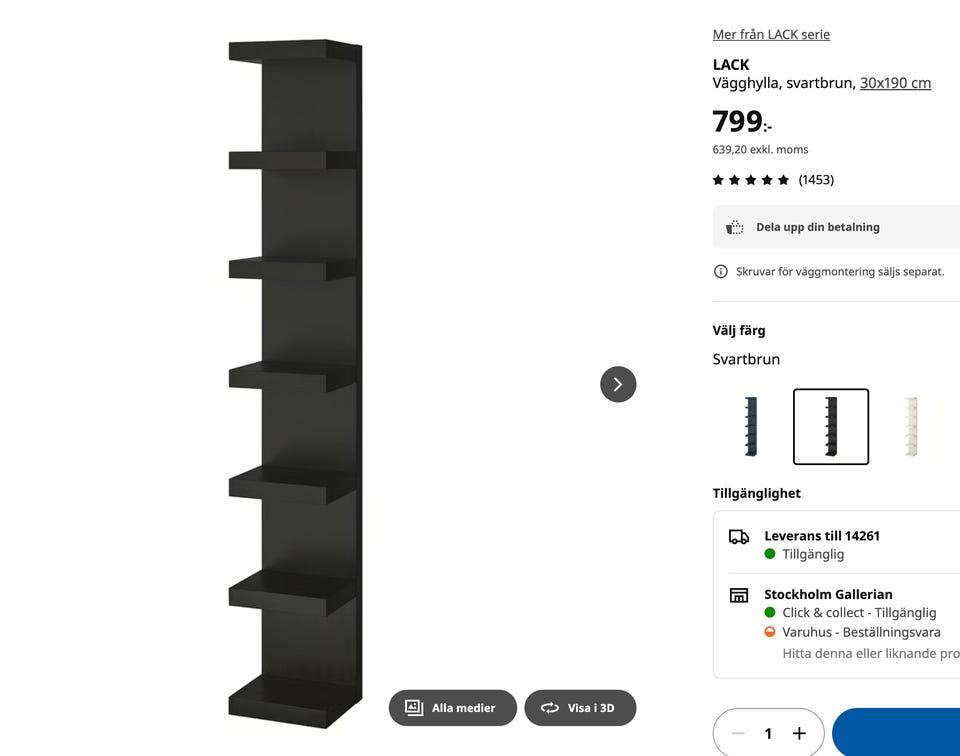Screen dimensions: 960x756
Task: Follow the 30x190 cm size link
Action: click(895, 83)
